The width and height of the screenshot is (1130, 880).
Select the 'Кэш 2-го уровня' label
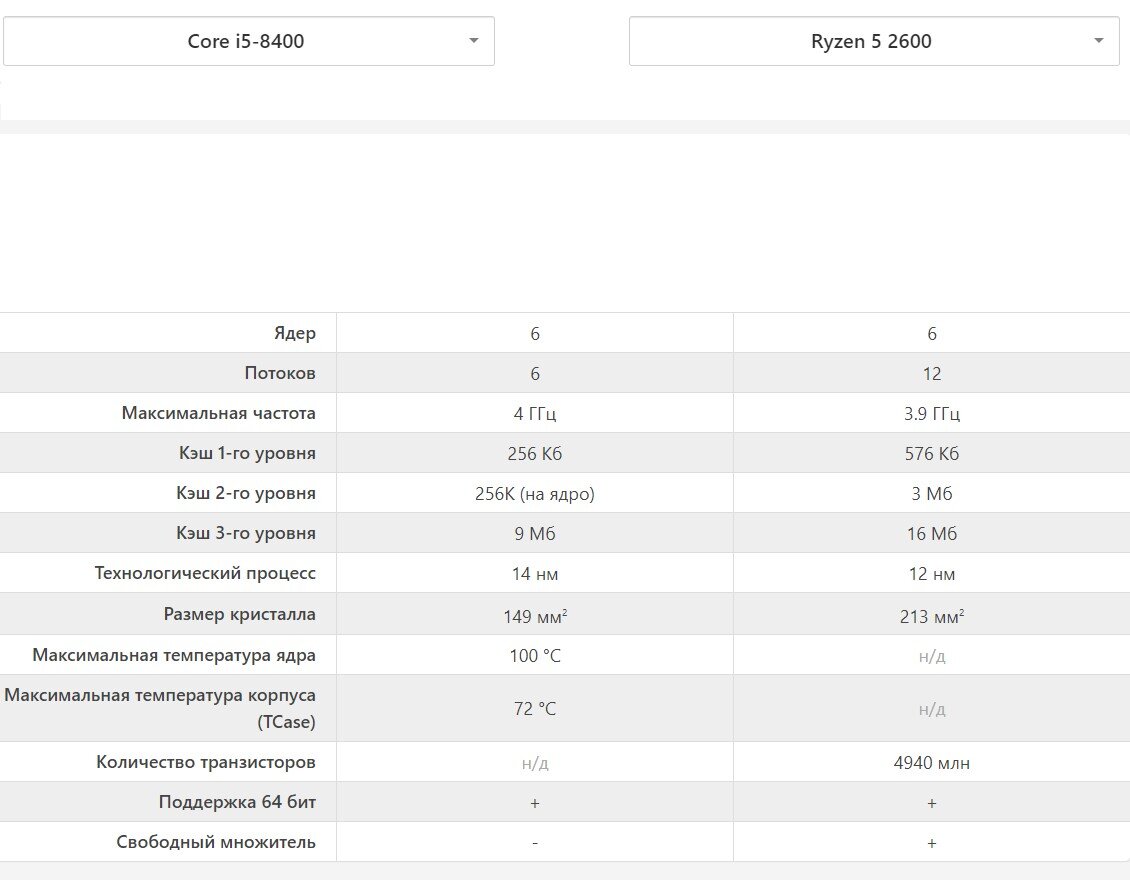click(246, 493)
